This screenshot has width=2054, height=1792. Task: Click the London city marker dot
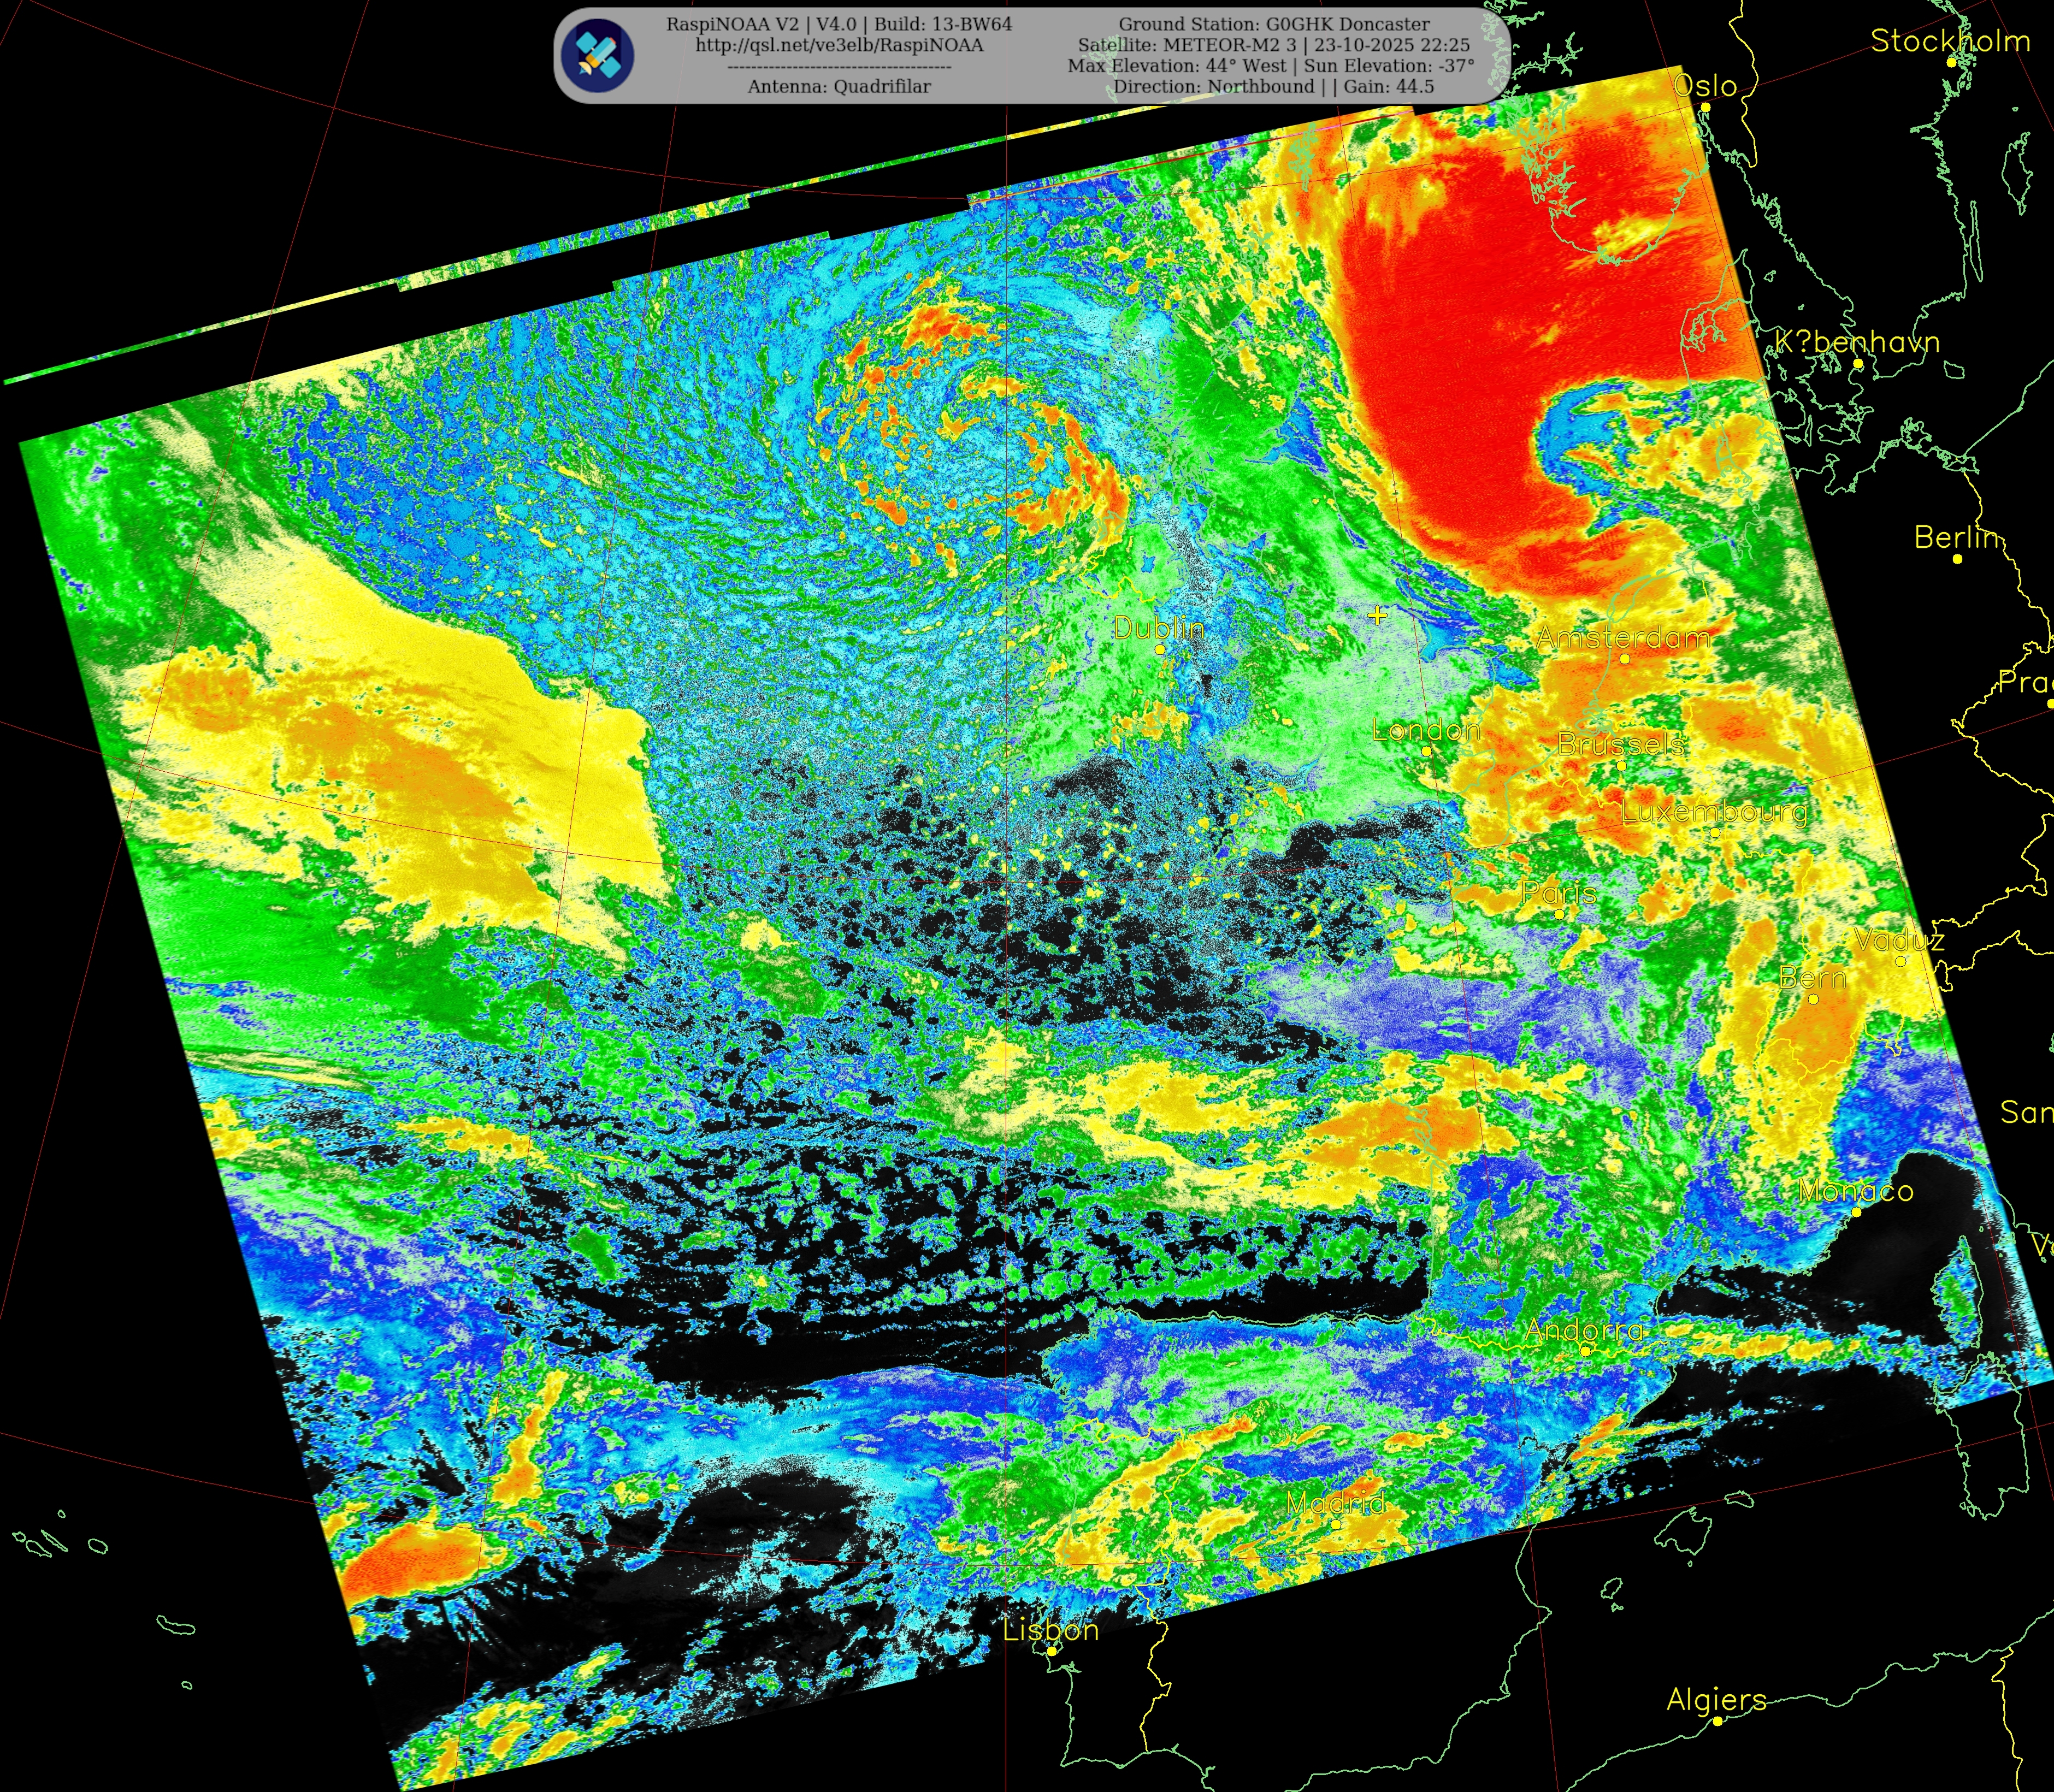click(1427, 751)
